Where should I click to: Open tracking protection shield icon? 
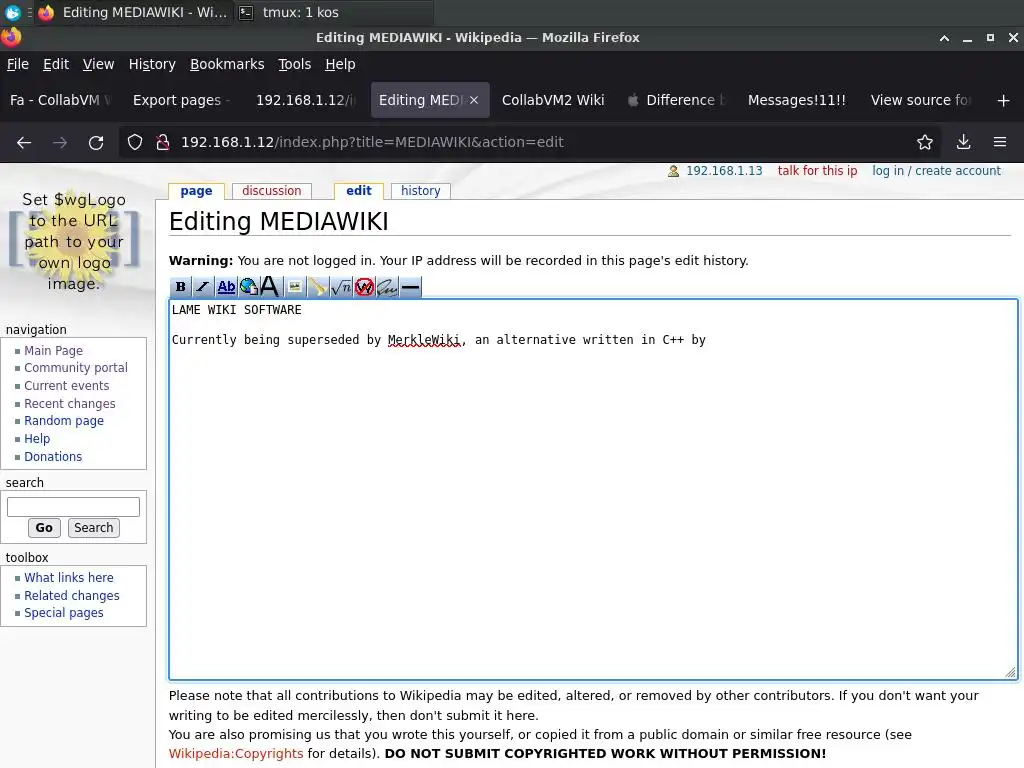(135, 142)
